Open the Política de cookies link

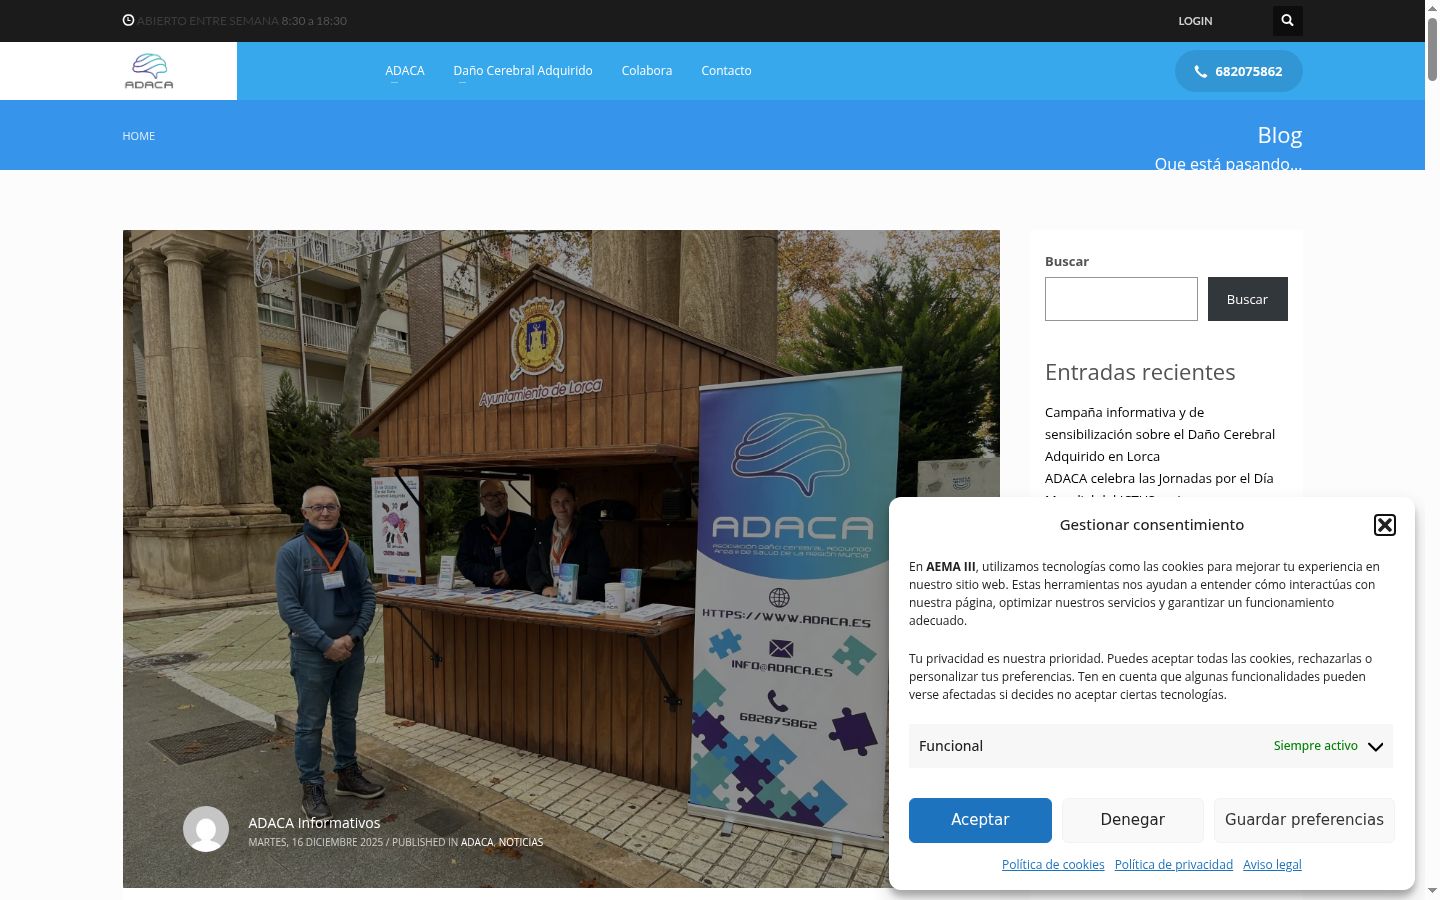pos(1053,865)
